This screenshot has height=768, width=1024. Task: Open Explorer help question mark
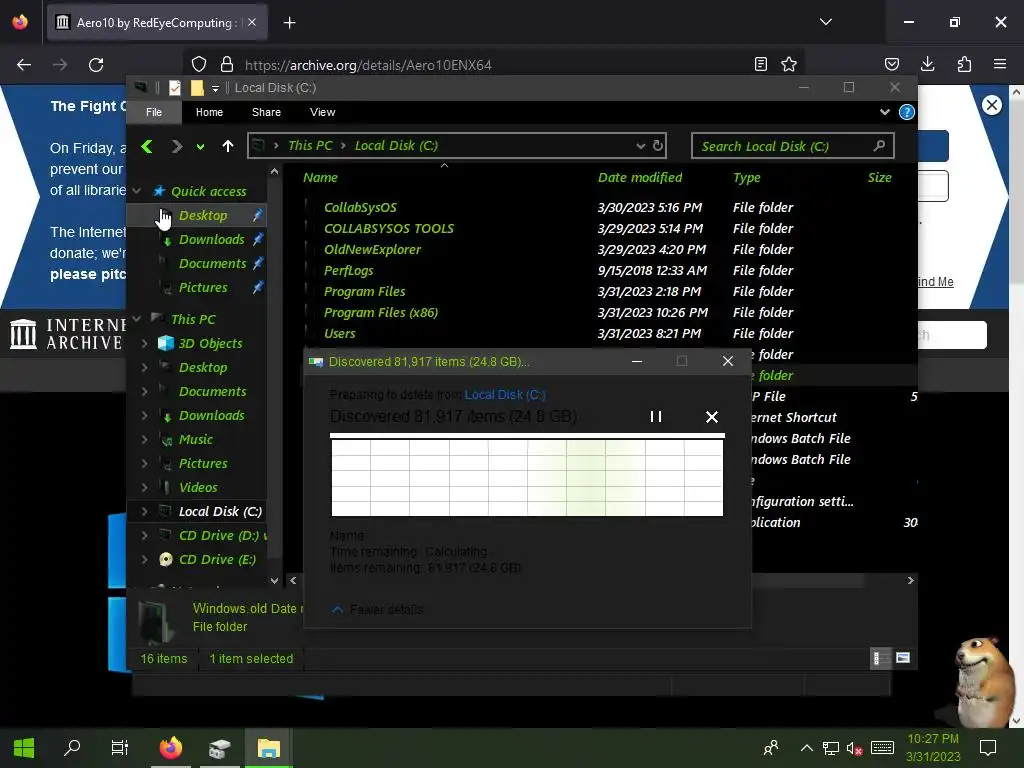pos(906,112)
